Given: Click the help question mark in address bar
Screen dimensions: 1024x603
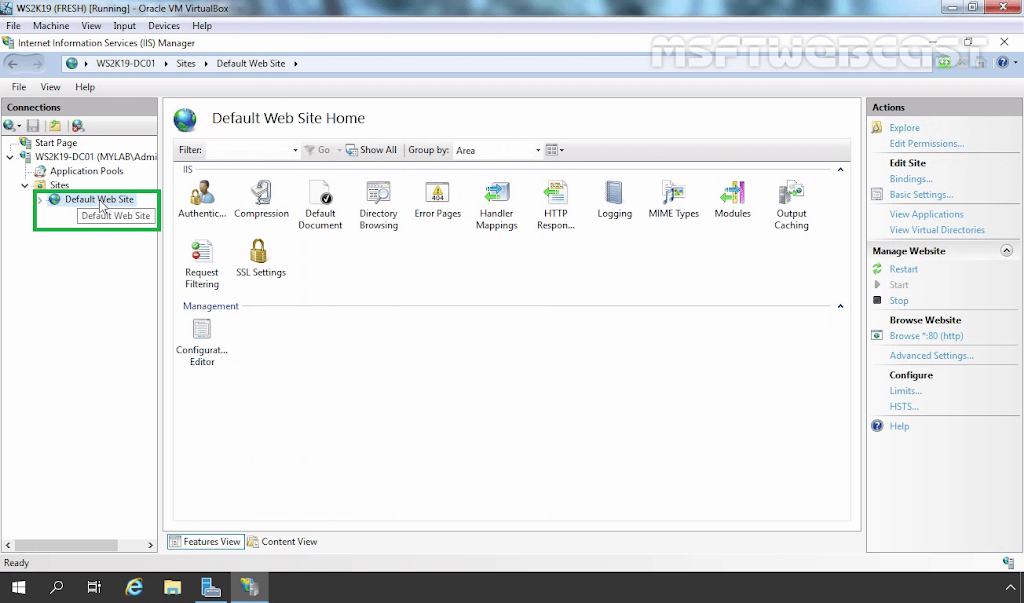Looking at the screenshot, I should (x=1003, y=63).
